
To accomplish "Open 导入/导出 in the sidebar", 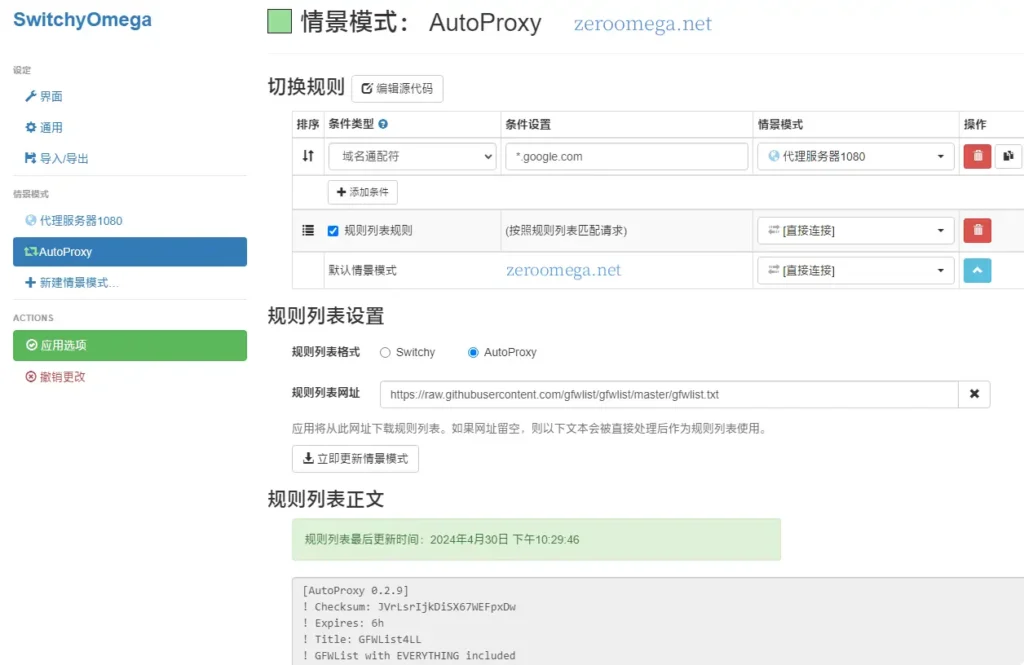I will point(62,158).
